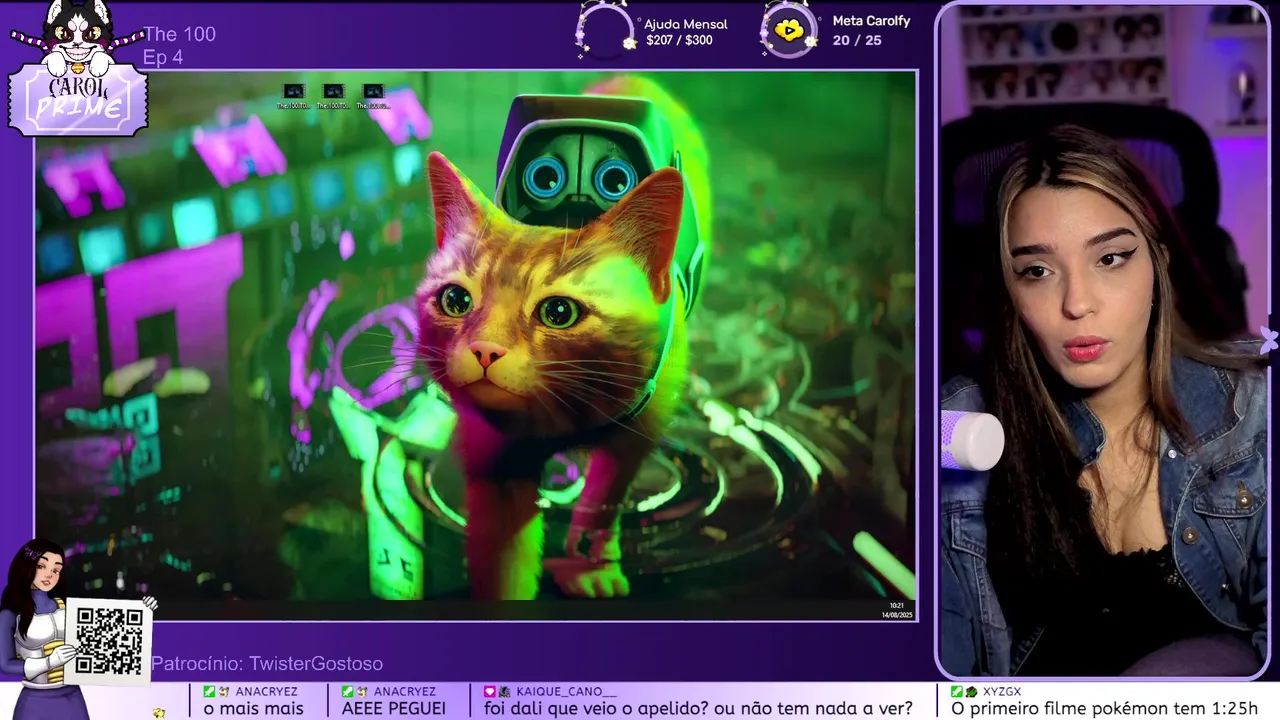The width and height of the screenshot is (1280, 720).
Task: Click the chat message 'o mais mais'
Action: click(x=253, y=708)
